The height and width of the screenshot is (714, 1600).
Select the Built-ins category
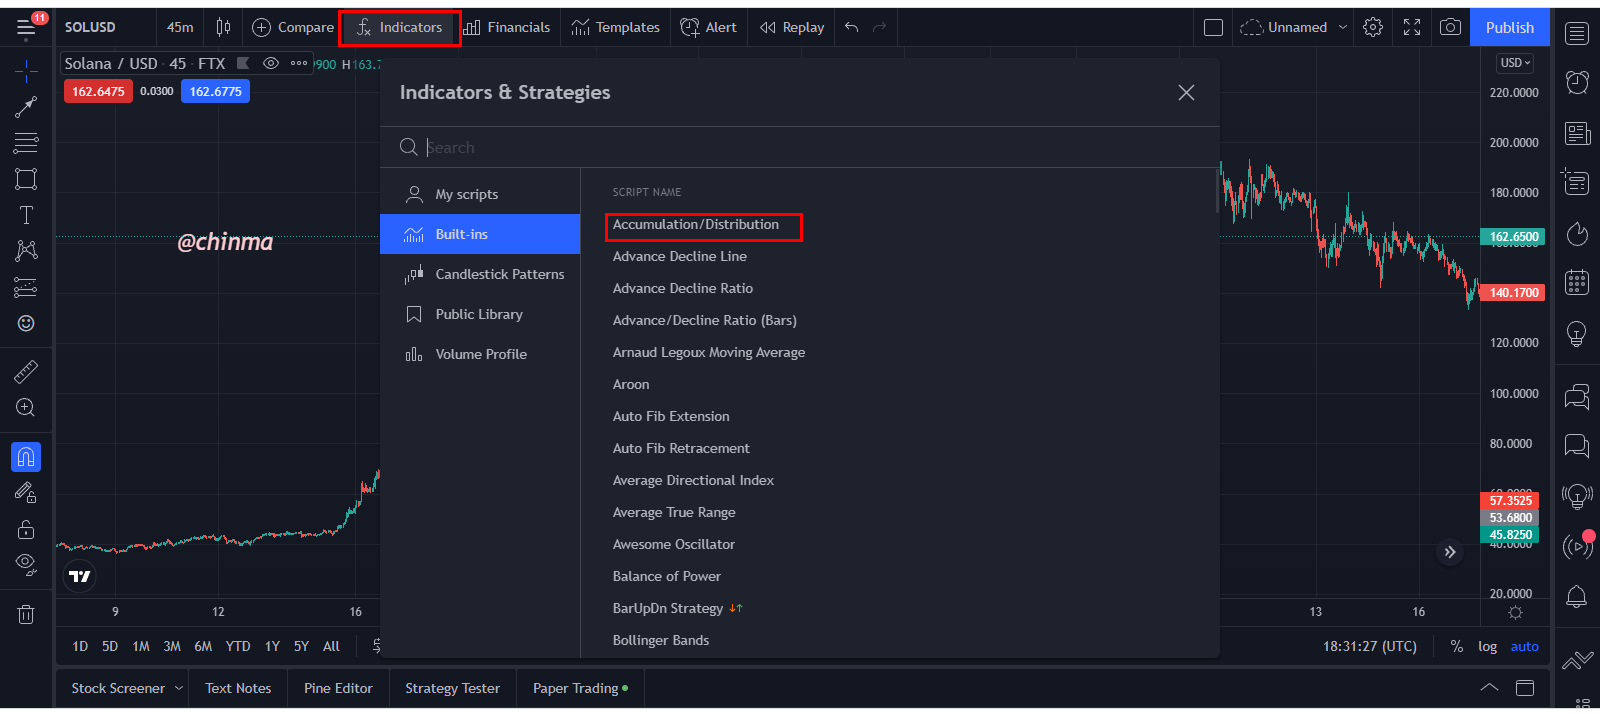coord(480,234)
